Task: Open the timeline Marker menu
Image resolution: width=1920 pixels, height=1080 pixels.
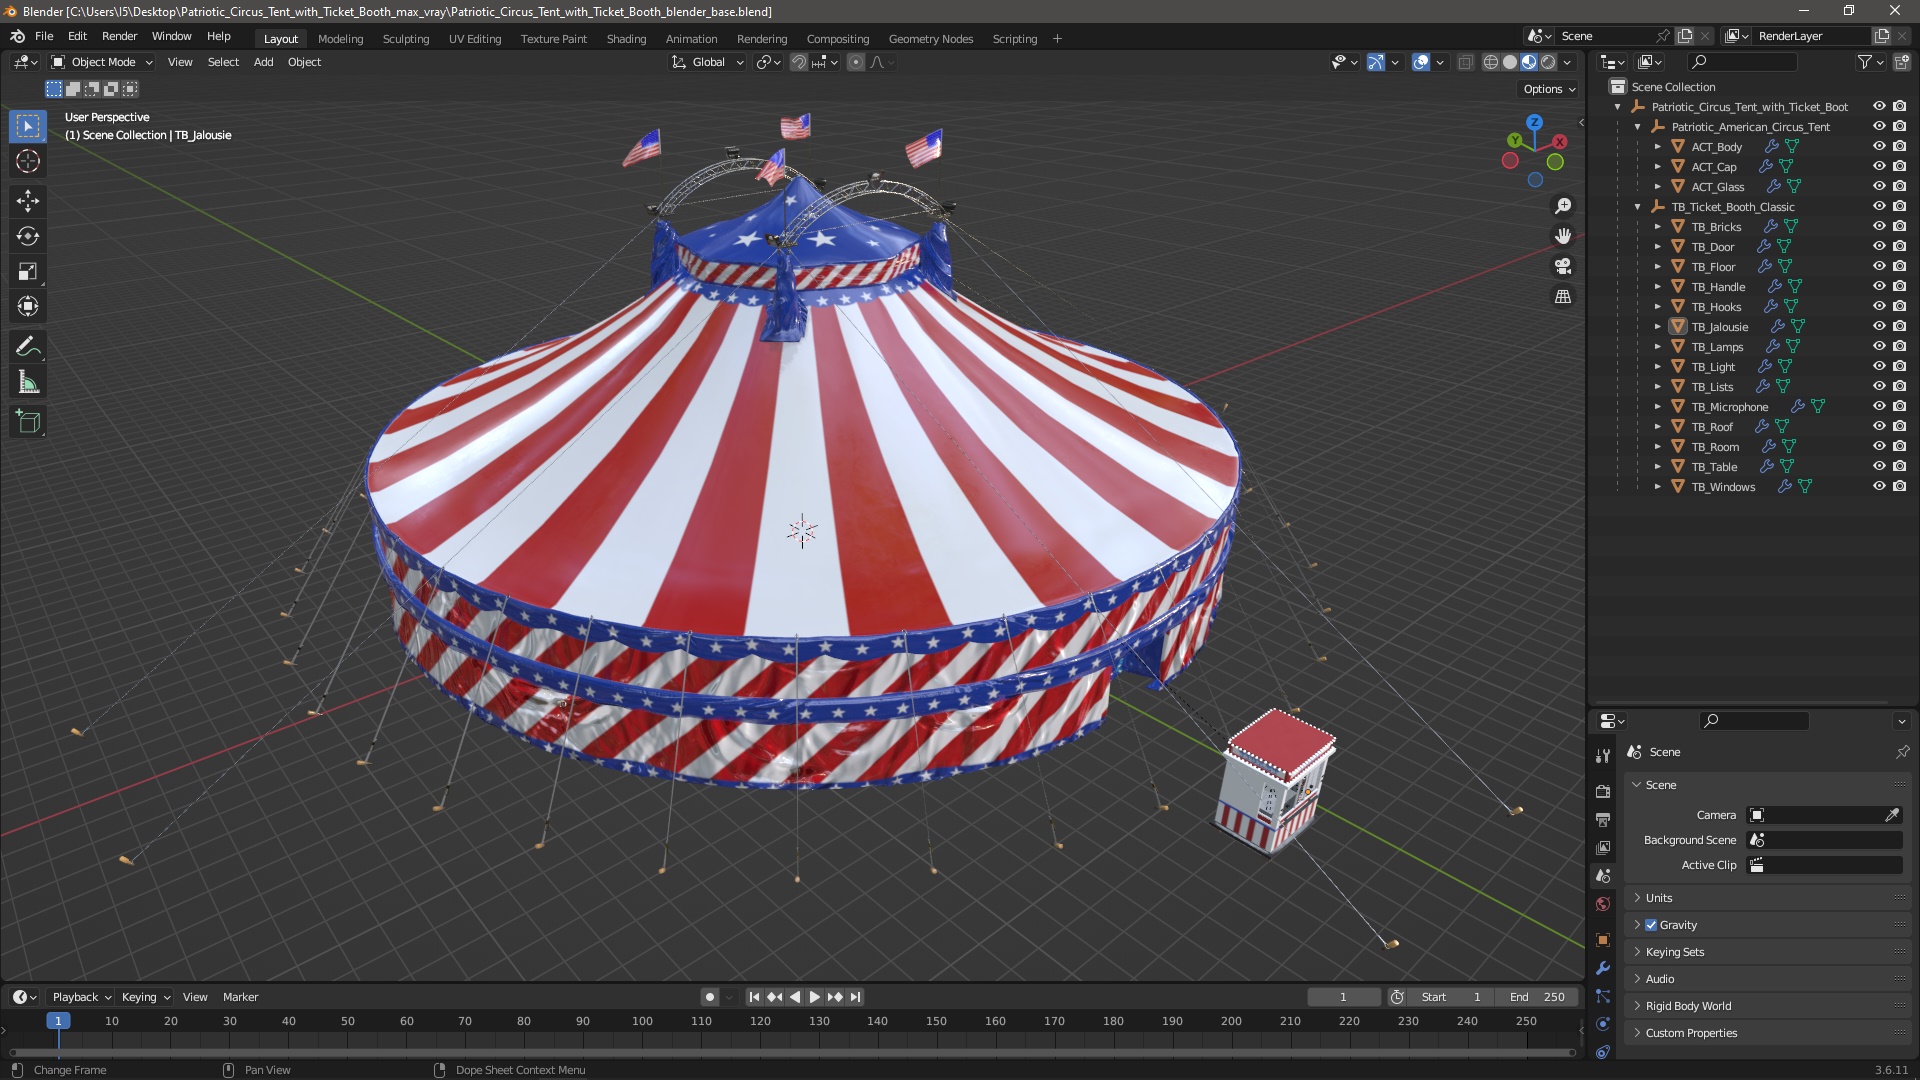Action: [240, 997]
